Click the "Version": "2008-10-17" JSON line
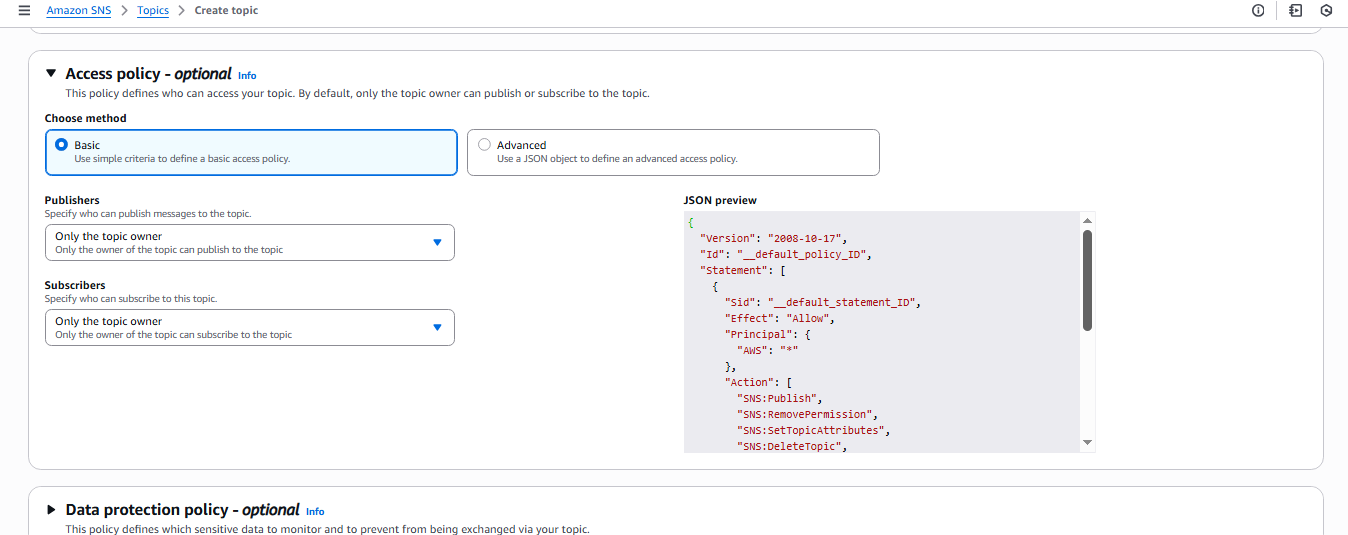This screenshot has height=535, width=1348. (773, 238)
